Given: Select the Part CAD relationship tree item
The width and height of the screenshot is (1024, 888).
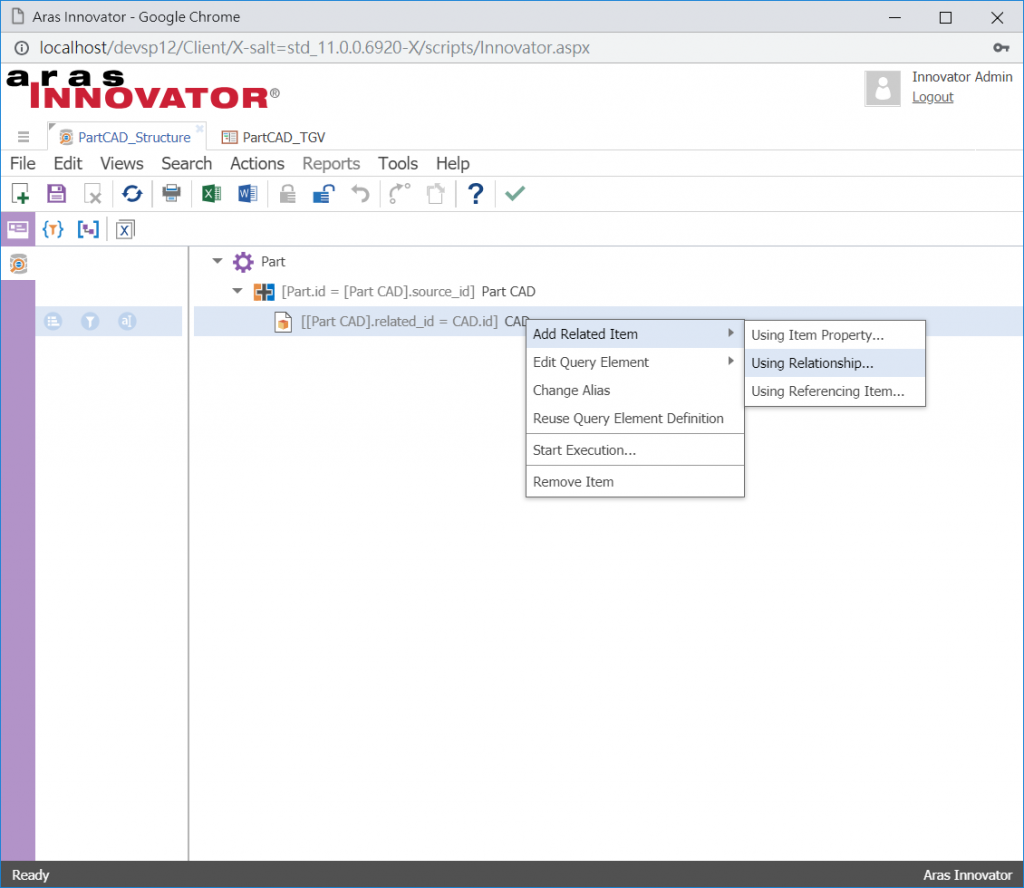Looking at the screenshot, I should [408, 291].
